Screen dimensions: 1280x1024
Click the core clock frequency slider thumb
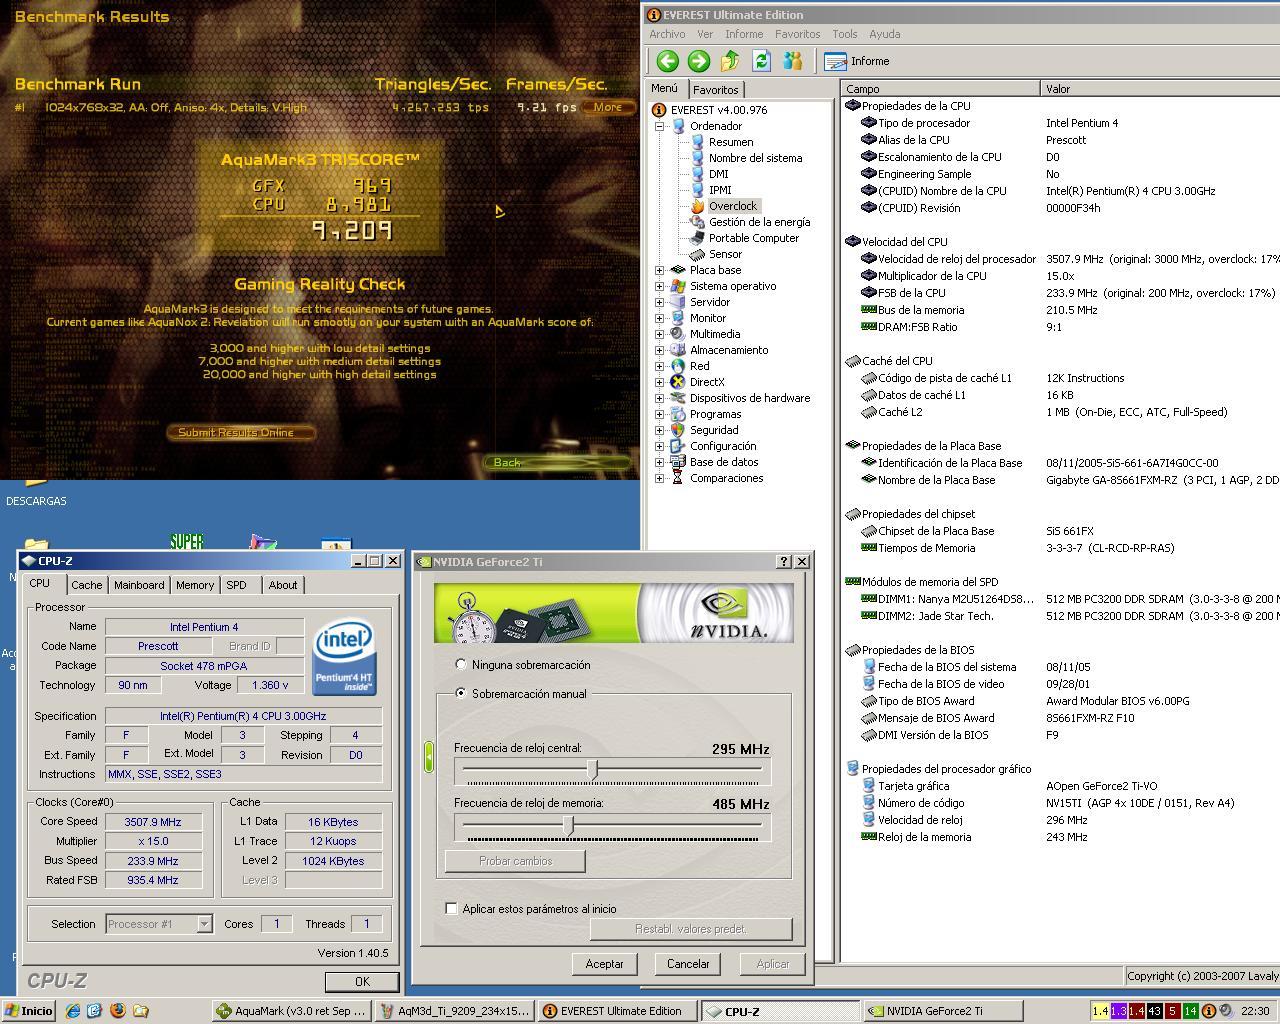(593, 769)
